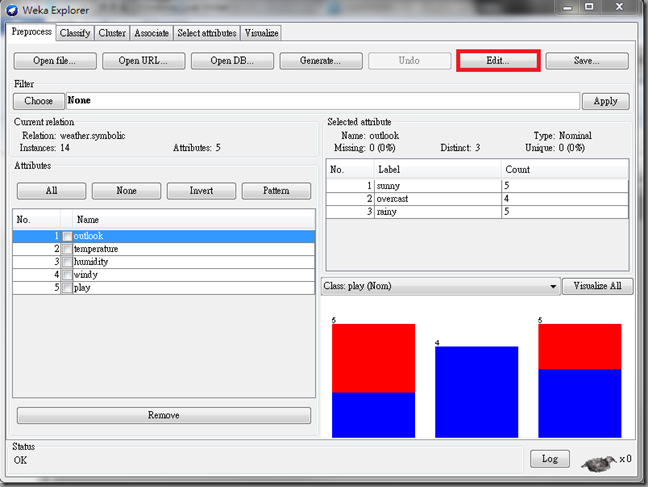Click the sunny label row
Image resolution: width=648 pixels, height=487 pixels.
tap(477, 186)
